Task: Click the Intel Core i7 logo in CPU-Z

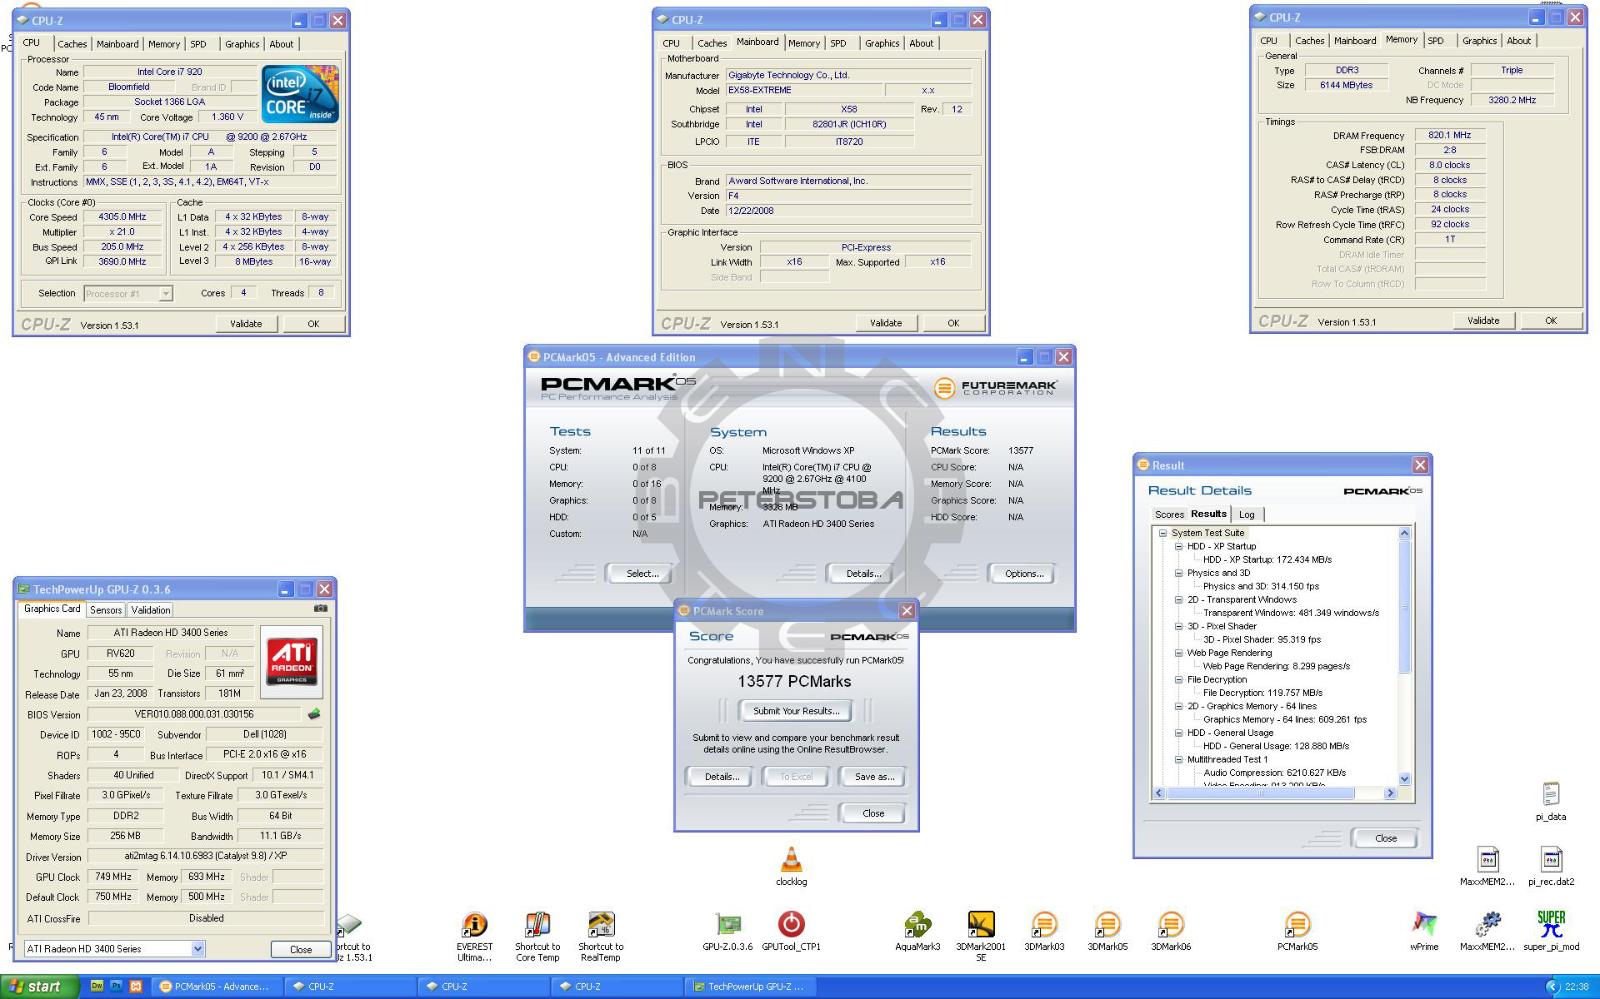Action: click(300, 95)
